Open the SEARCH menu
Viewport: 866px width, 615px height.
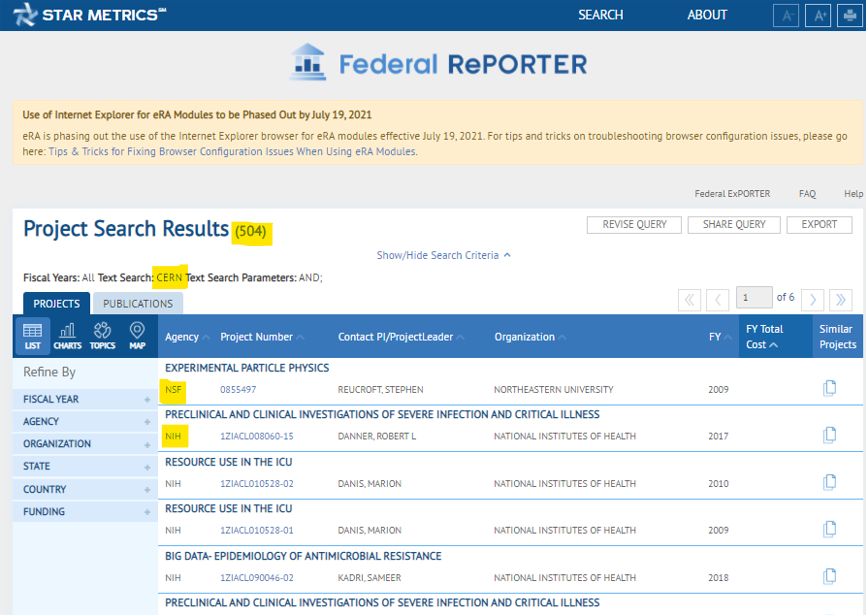coord(600,15)
